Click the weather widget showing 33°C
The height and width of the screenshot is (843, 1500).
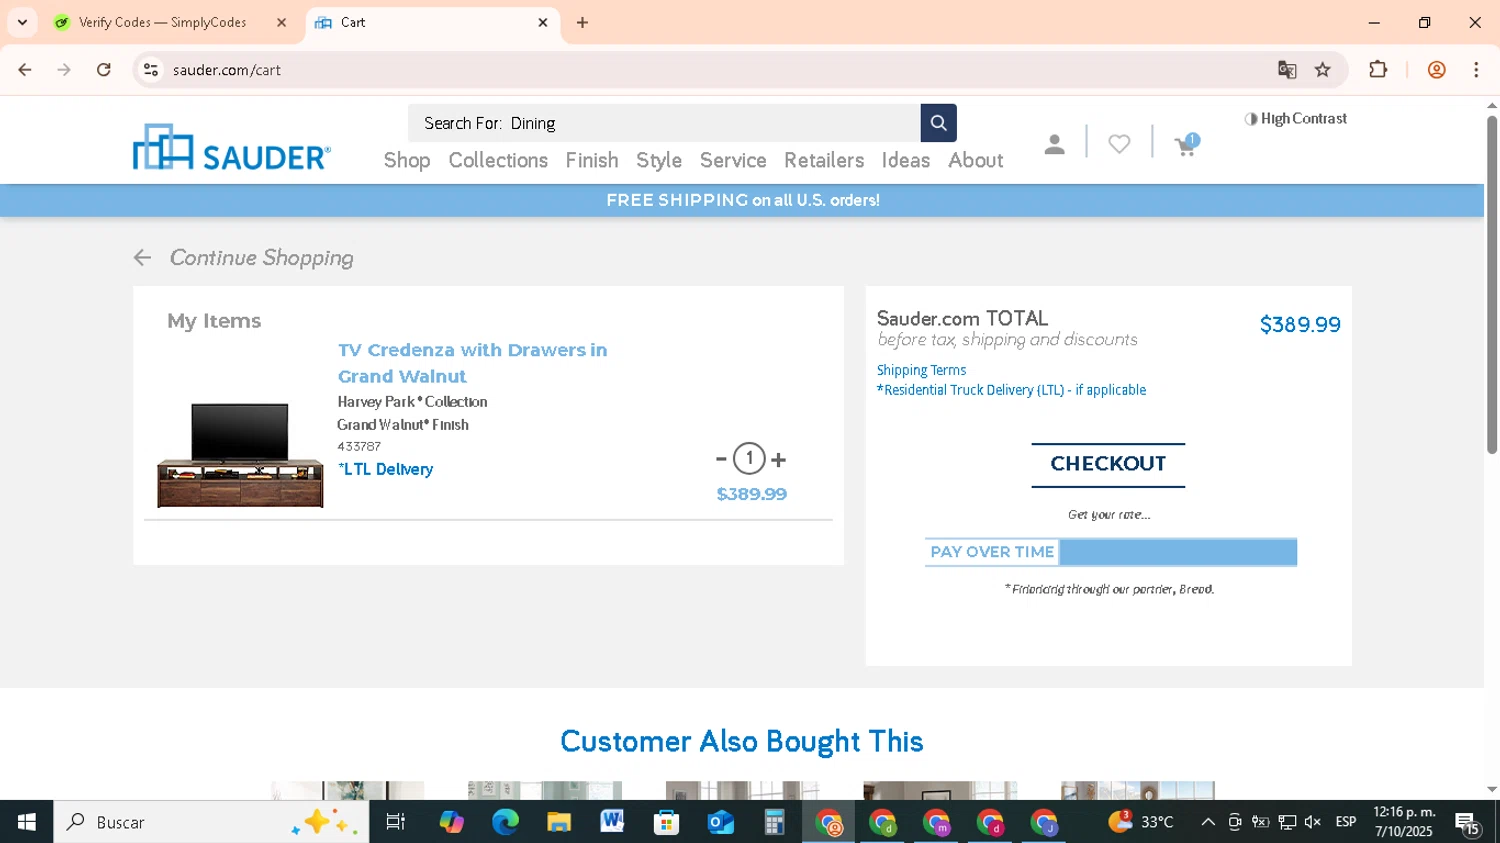pyautogui.click(x=1141, y=822)
